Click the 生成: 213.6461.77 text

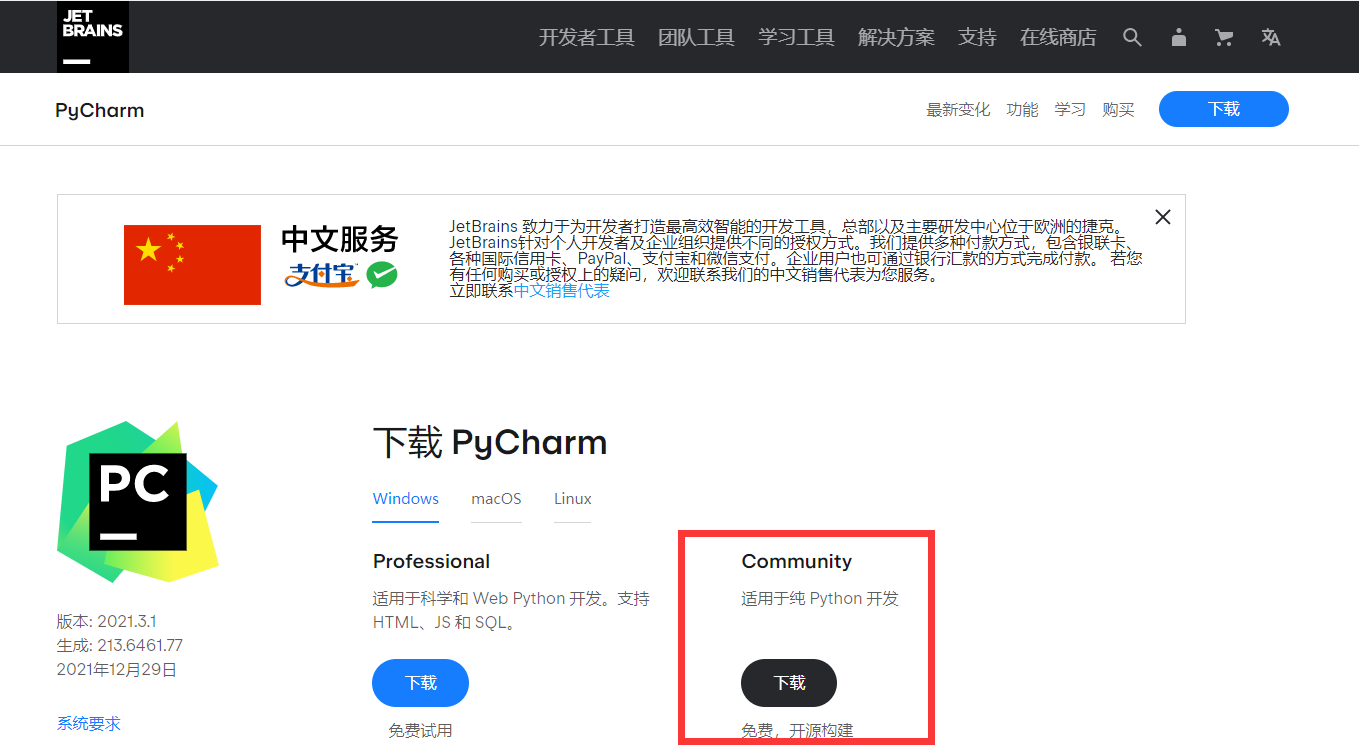[120, 646]
